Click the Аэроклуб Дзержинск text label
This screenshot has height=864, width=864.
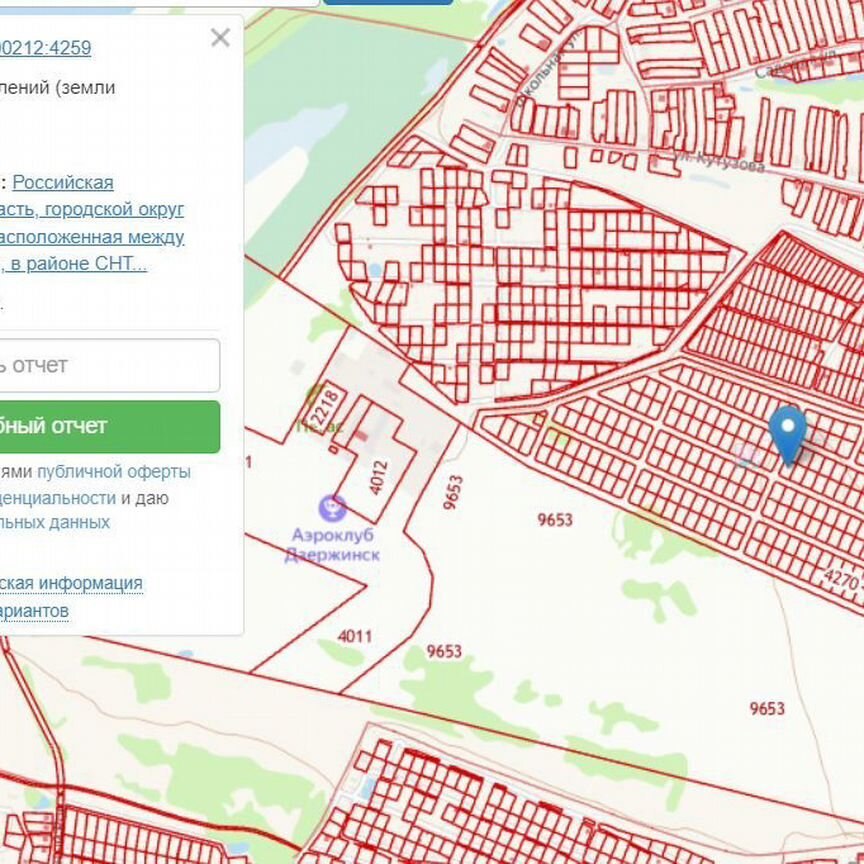tap(332, 545)
